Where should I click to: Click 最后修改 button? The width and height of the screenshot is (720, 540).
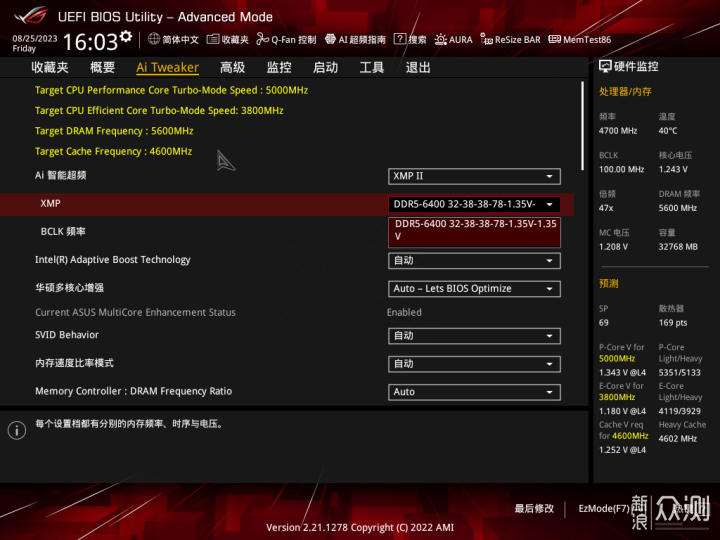[534, 508]
